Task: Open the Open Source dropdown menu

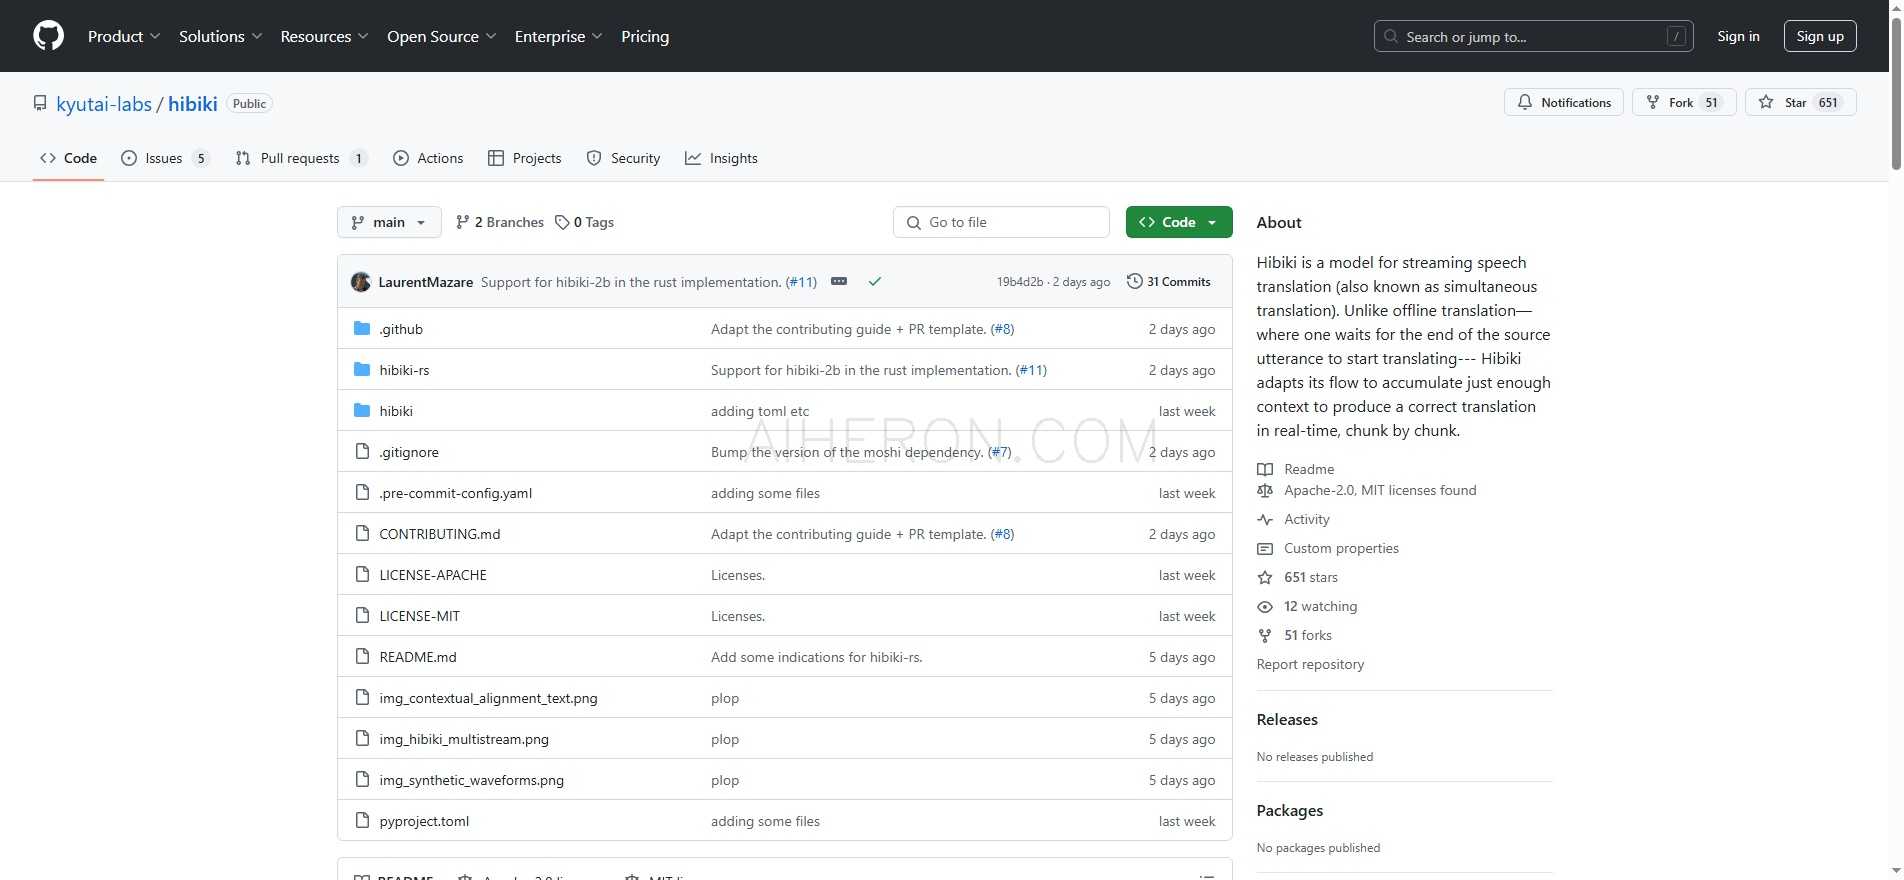Action: coord(441,36)
